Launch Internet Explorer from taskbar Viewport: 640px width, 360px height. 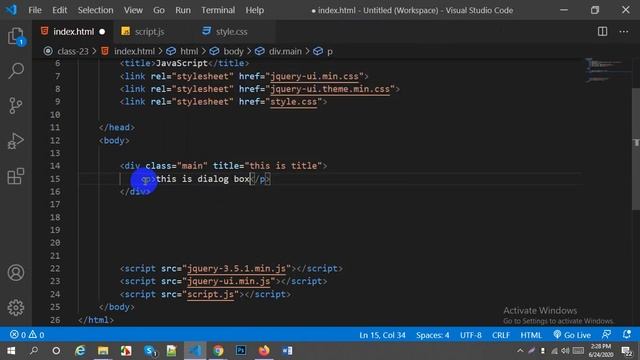(x=80, y=351)
